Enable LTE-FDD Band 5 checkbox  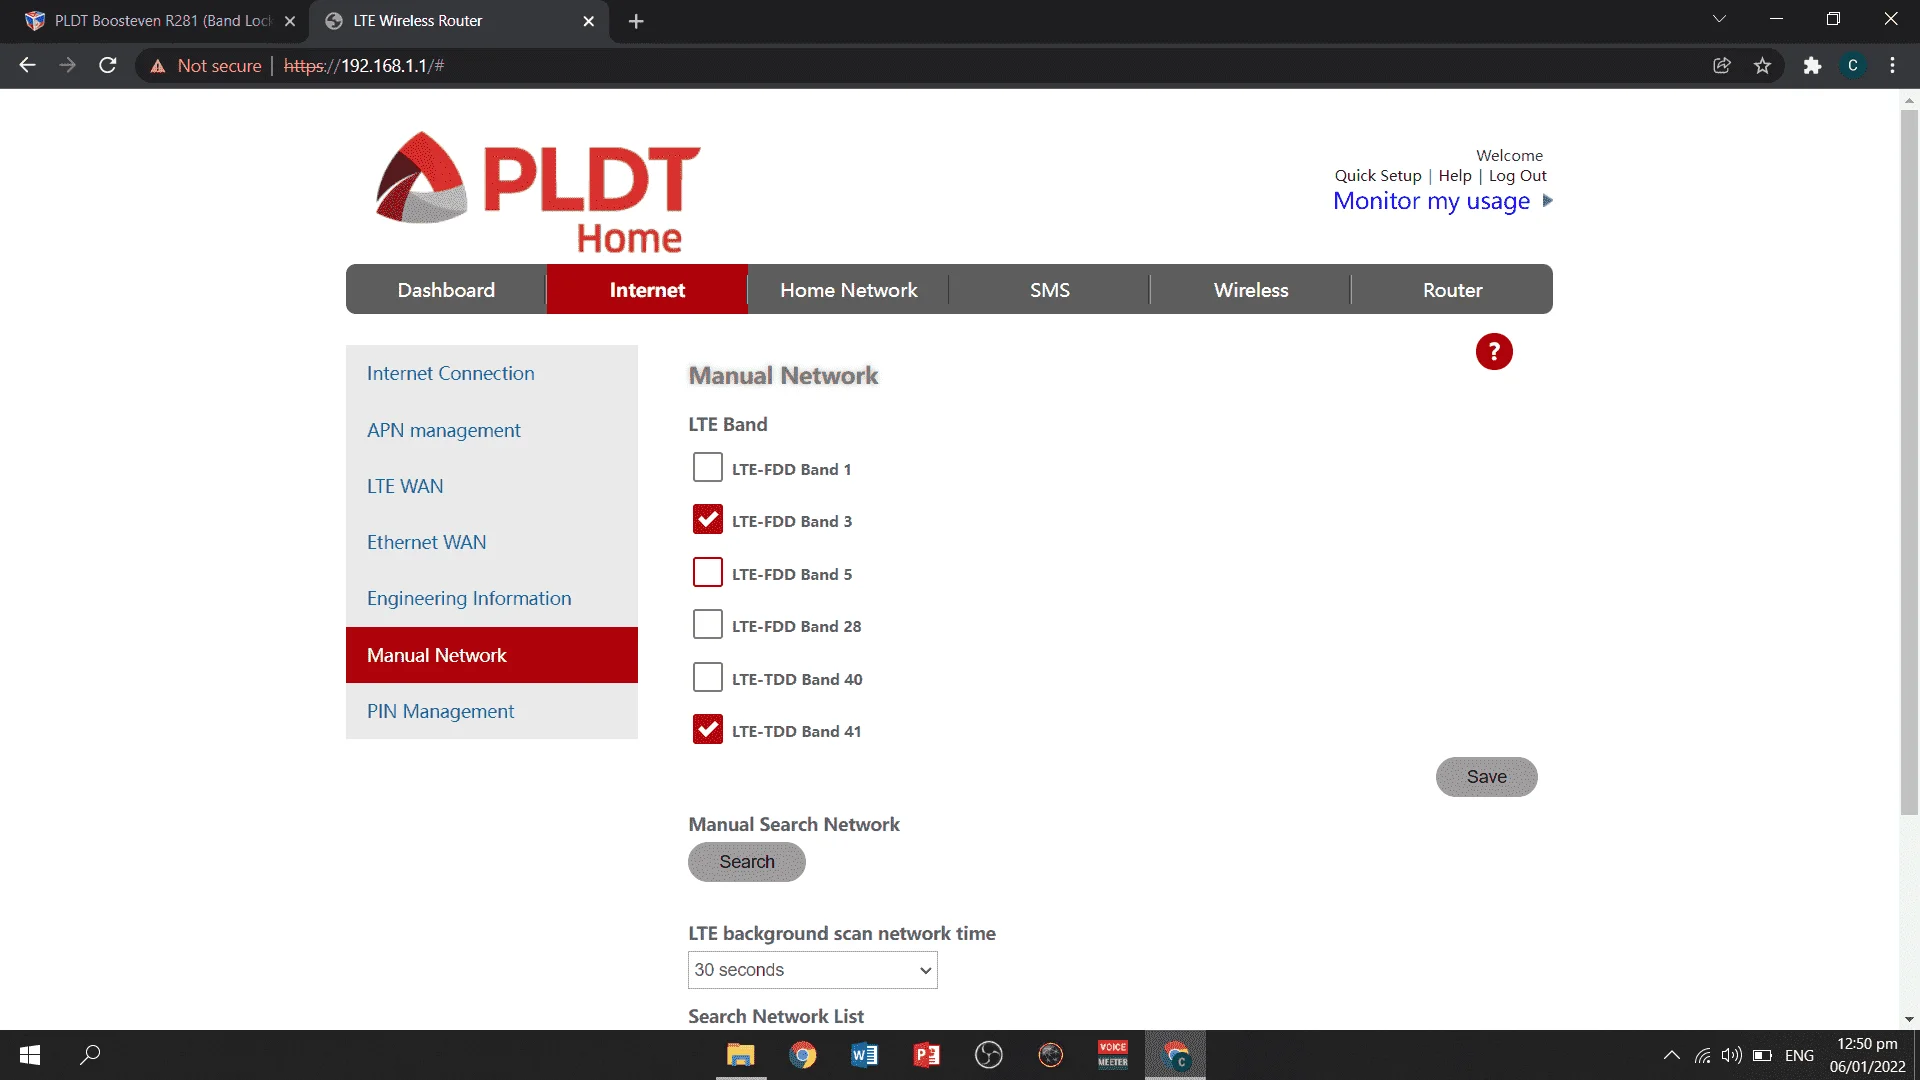(708, 573)
